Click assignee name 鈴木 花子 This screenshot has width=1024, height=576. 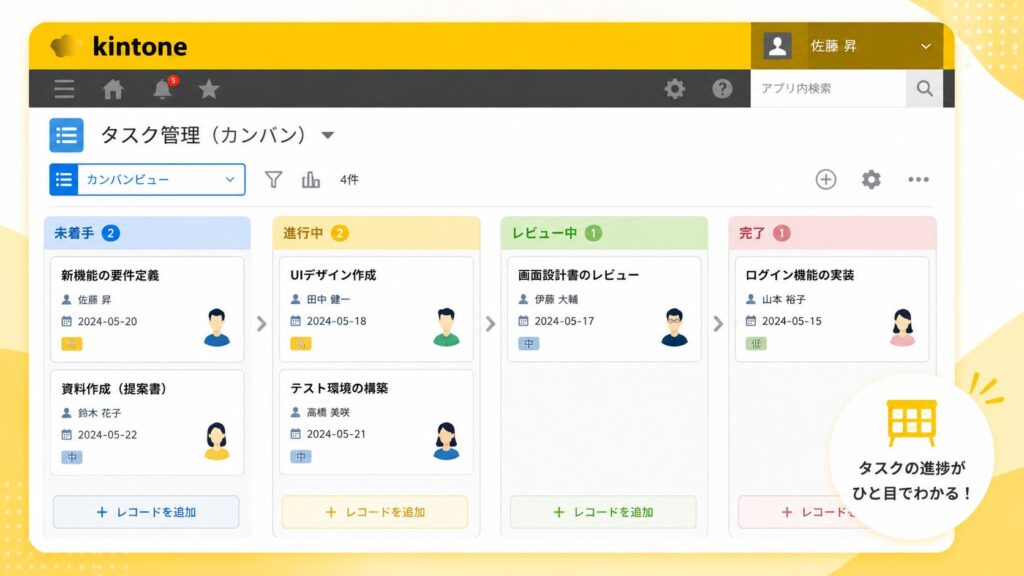(100, 413)
